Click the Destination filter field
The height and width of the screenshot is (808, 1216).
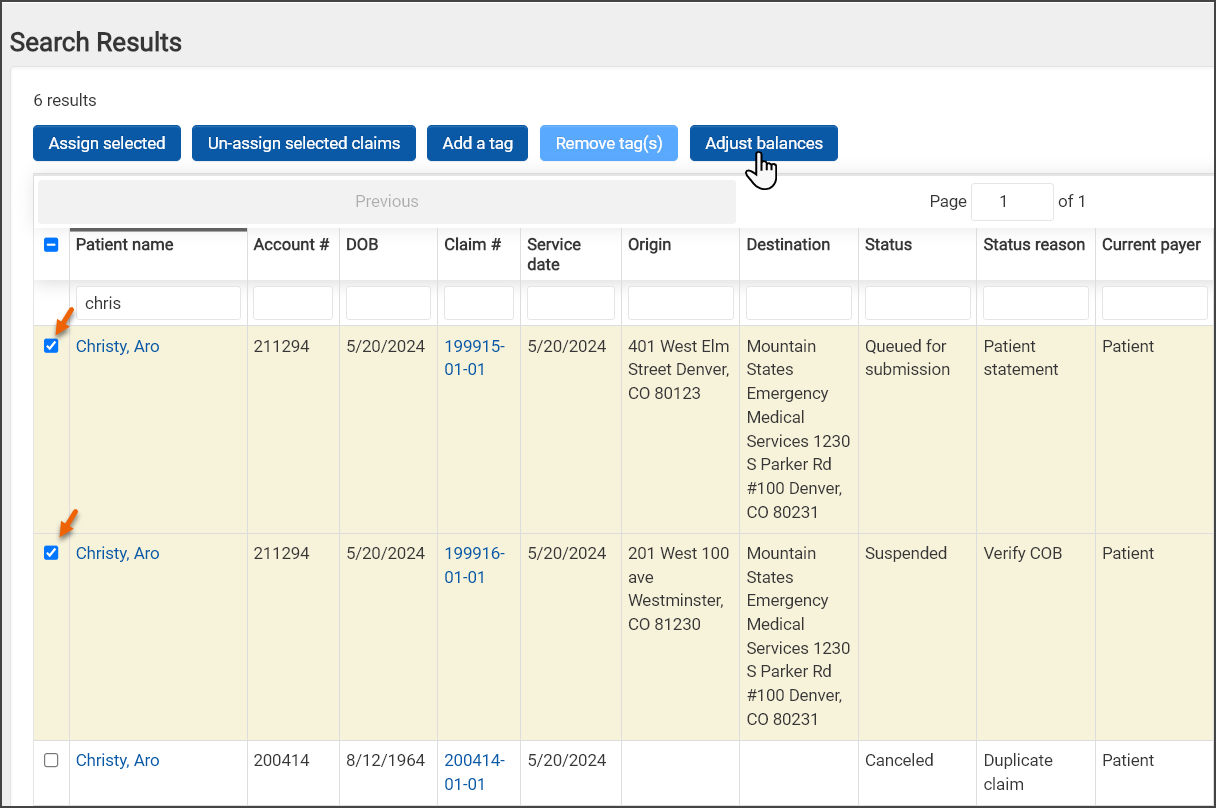pos(799,303)
